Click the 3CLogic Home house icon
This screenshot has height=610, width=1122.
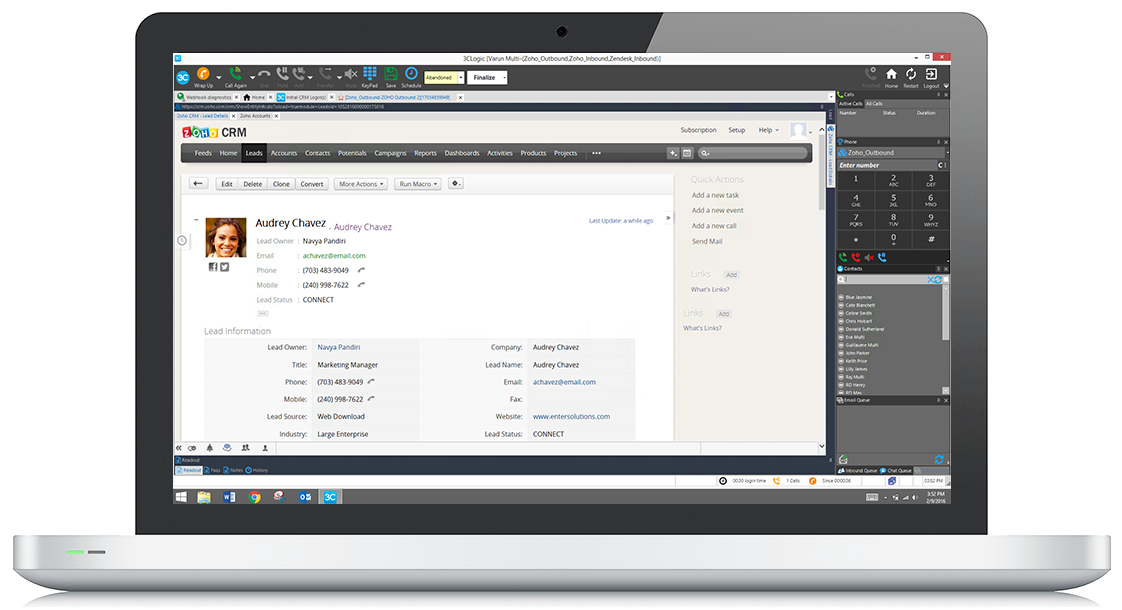(891, 75)
